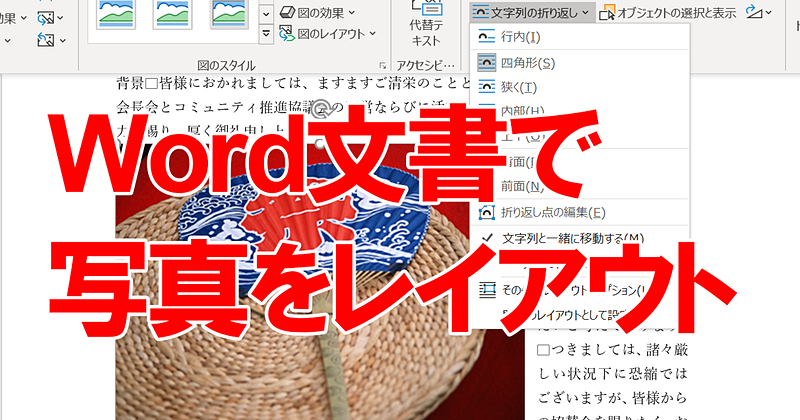Select the third picture style thumbnail
This screenshot has height=420, width=800.
click(229, 14)
